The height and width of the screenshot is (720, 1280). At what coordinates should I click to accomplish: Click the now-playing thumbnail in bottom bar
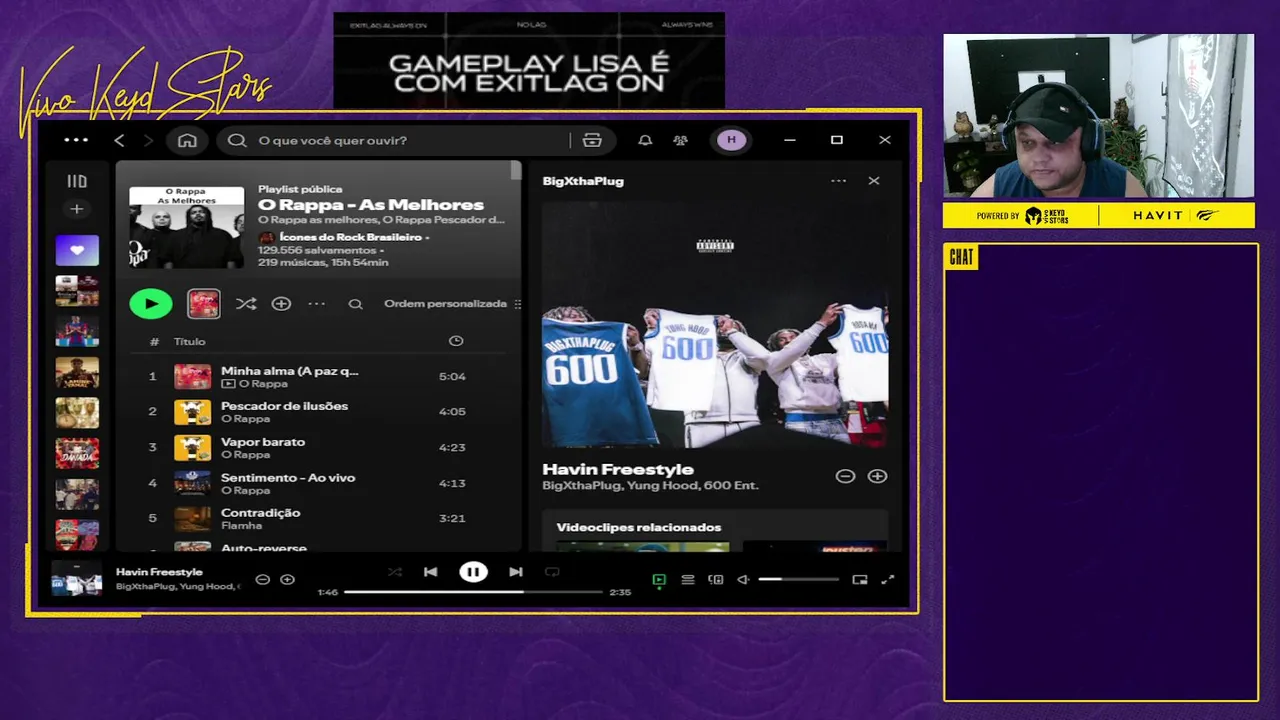click(77, 579)
